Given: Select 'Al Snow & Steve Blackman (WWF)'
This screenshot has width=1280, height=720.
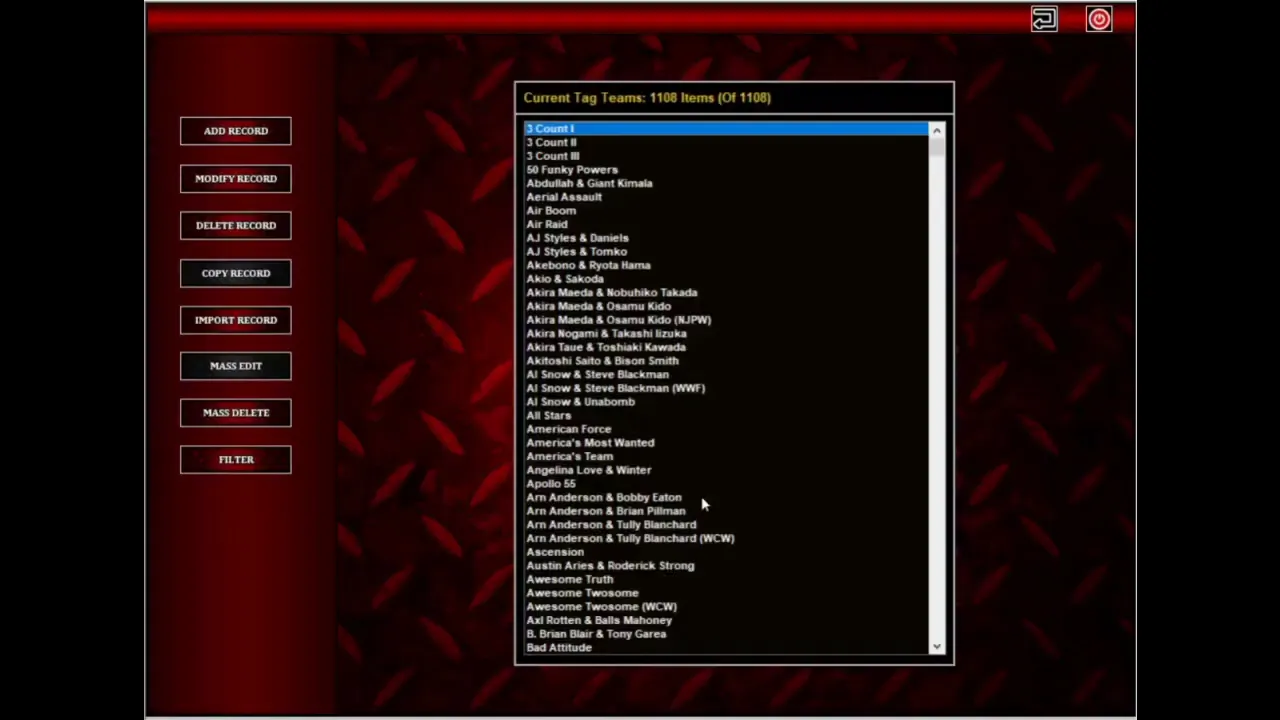Looking at the screenshot, I should 727,388.
